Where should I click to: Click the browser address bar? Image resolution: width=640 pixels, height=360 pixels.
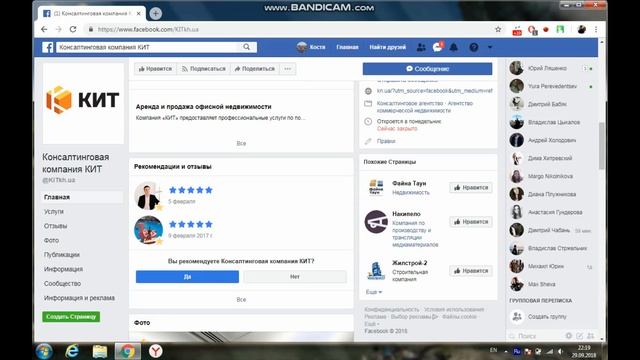(286, 29)
